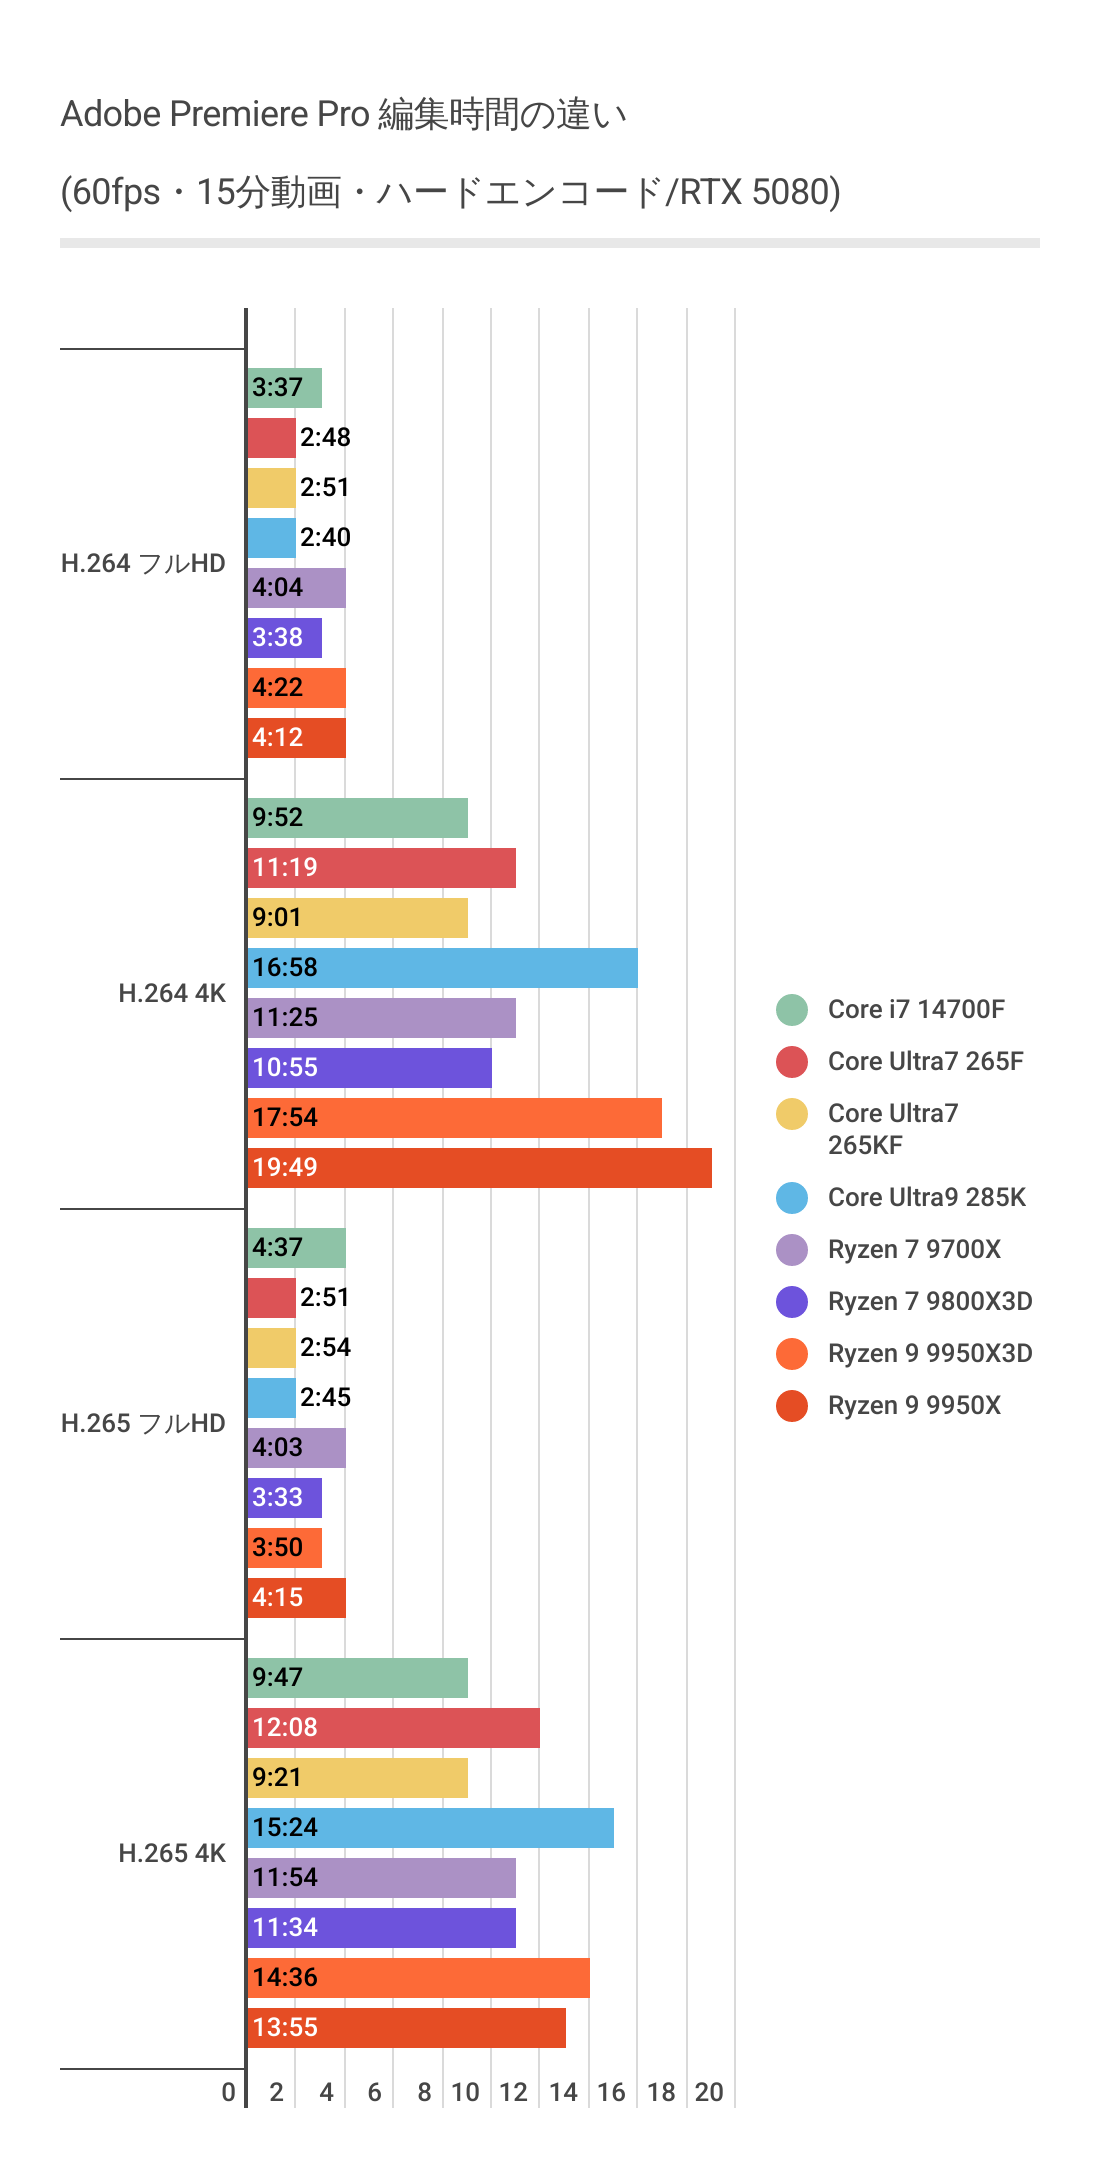Click the H.264 フルHD category label

[x=143, y=563]
